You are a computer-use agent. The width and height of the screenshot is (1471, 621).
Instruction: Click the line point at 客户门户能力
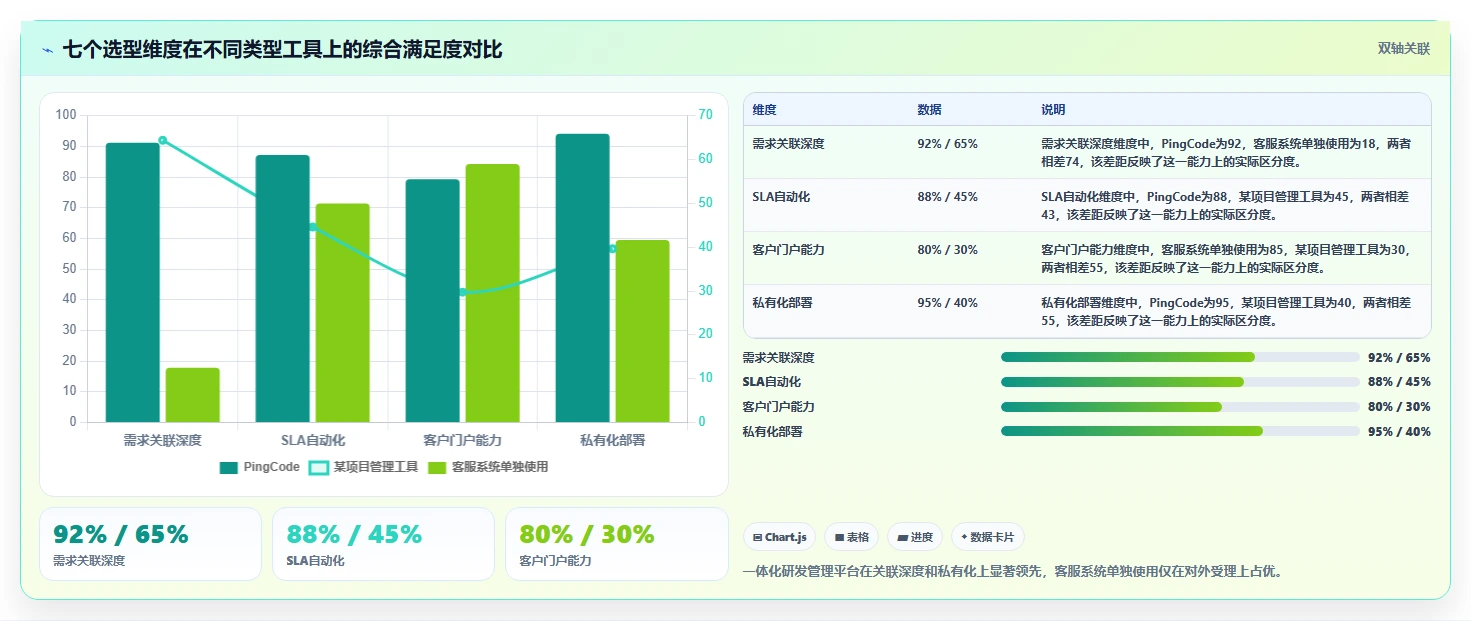(x=462, y=292)
